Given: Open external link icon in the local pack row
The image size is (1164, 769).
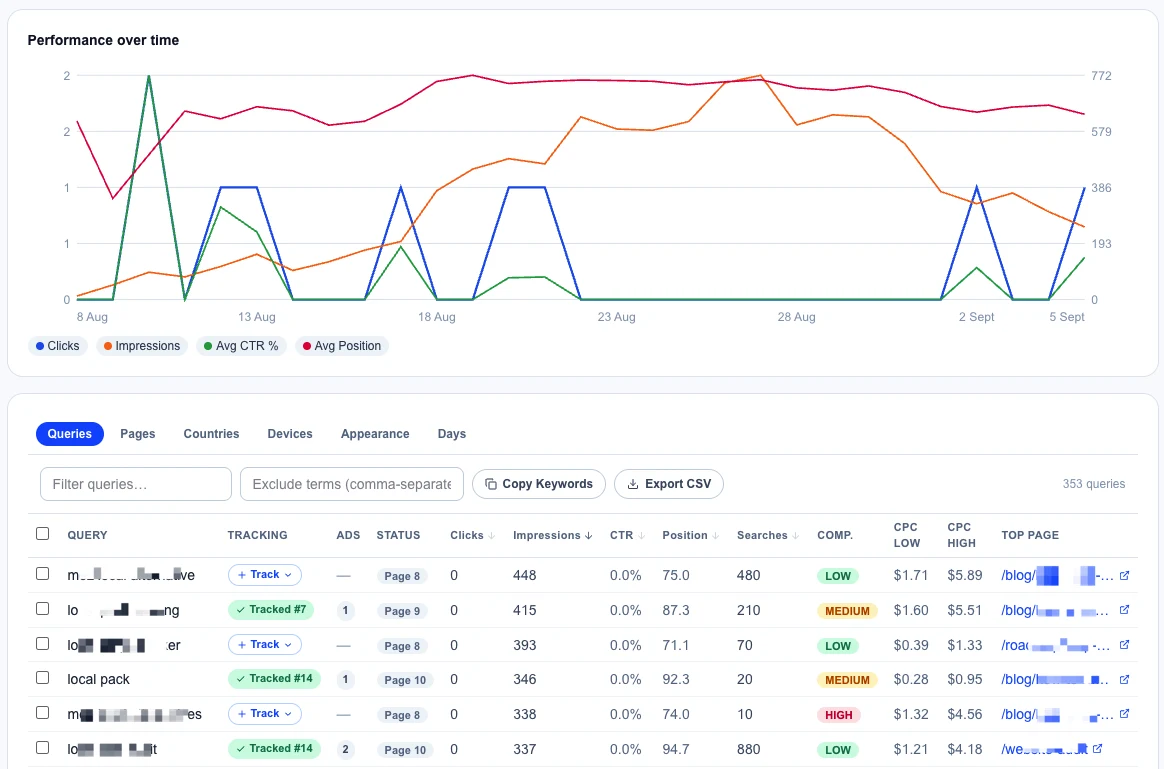Looking at the screenshot, I should tap(1124, 679).
